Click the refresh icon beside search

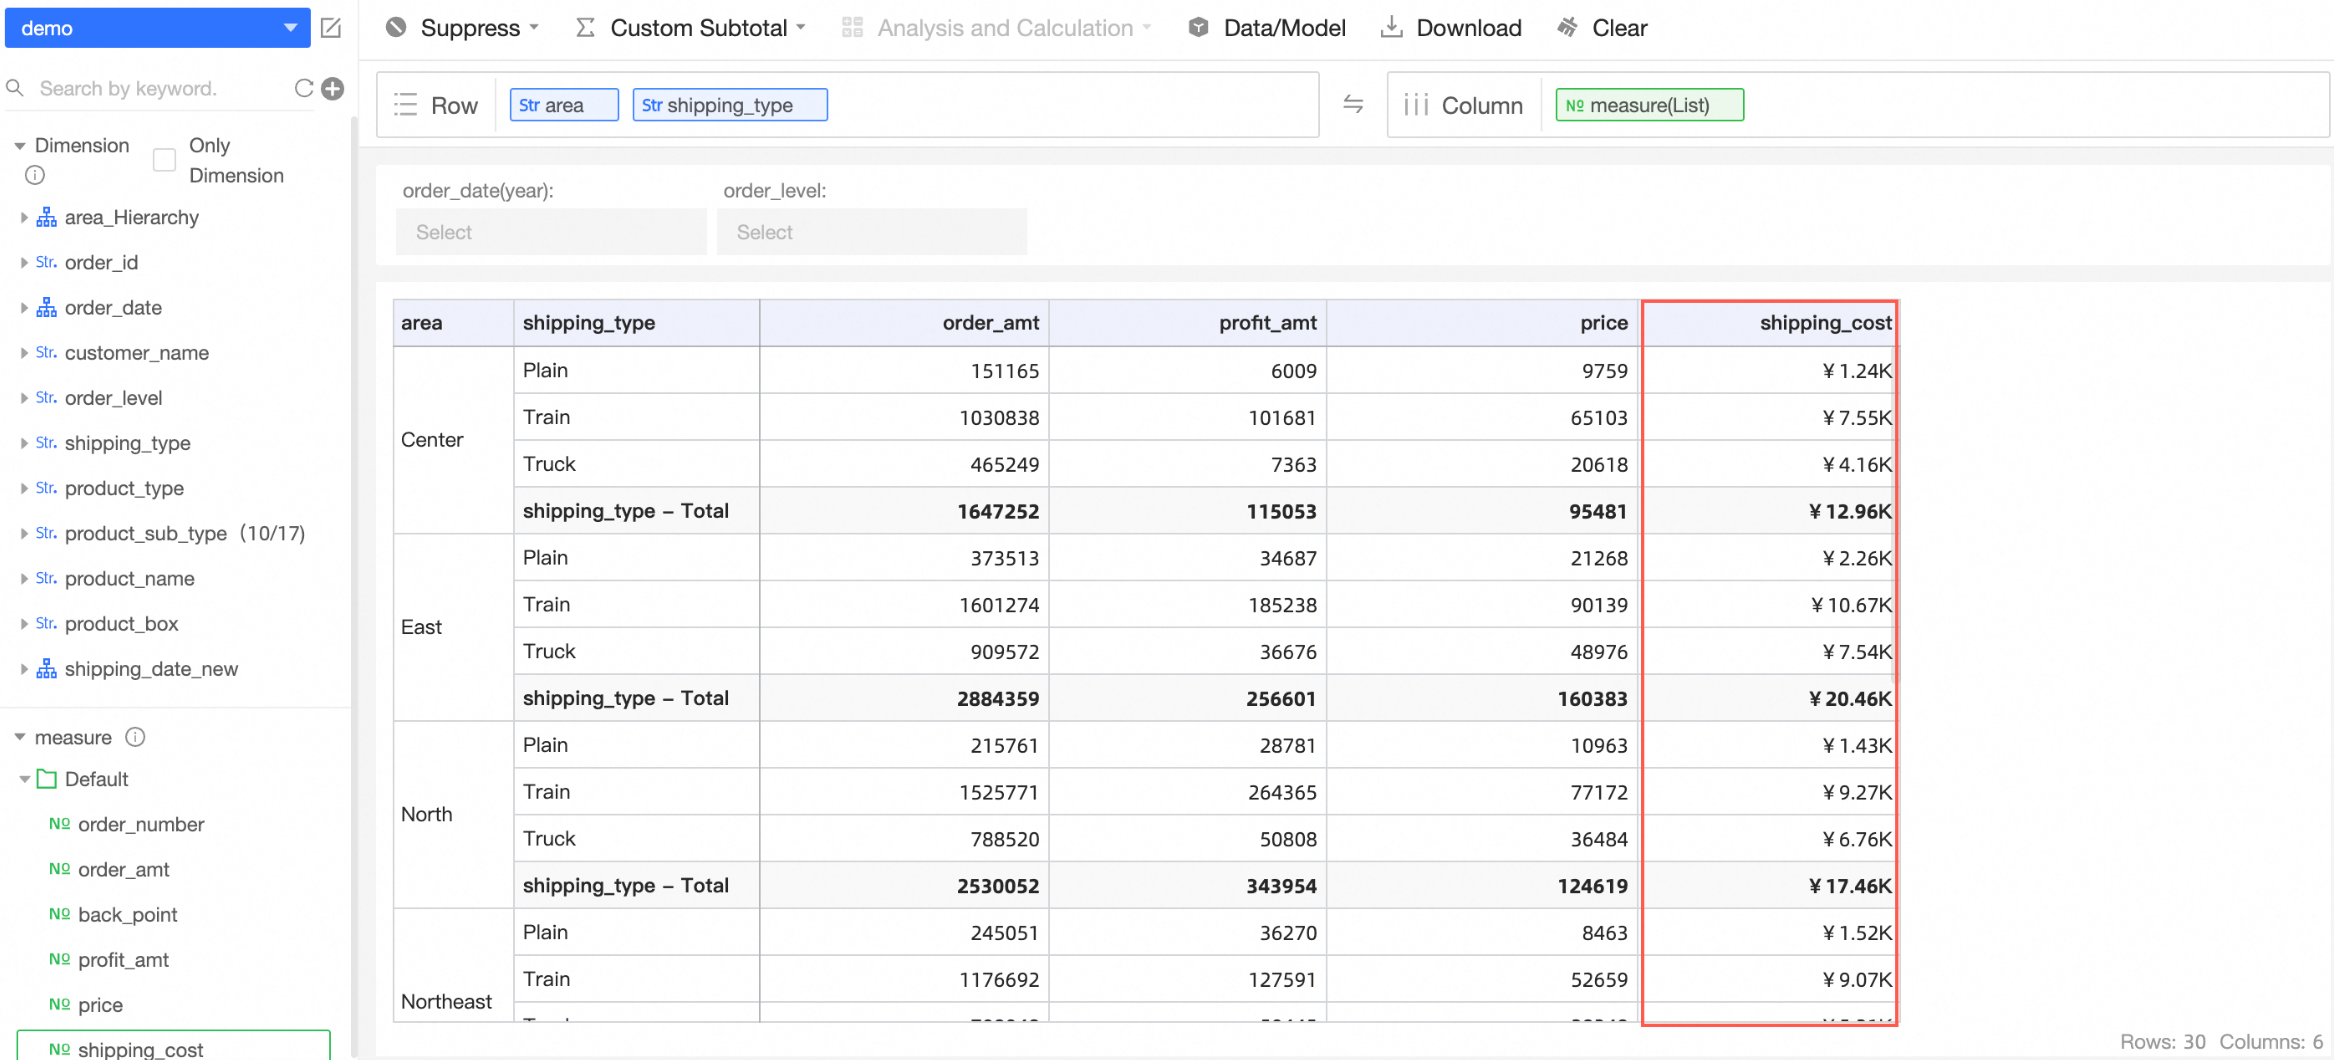[304, 88]
